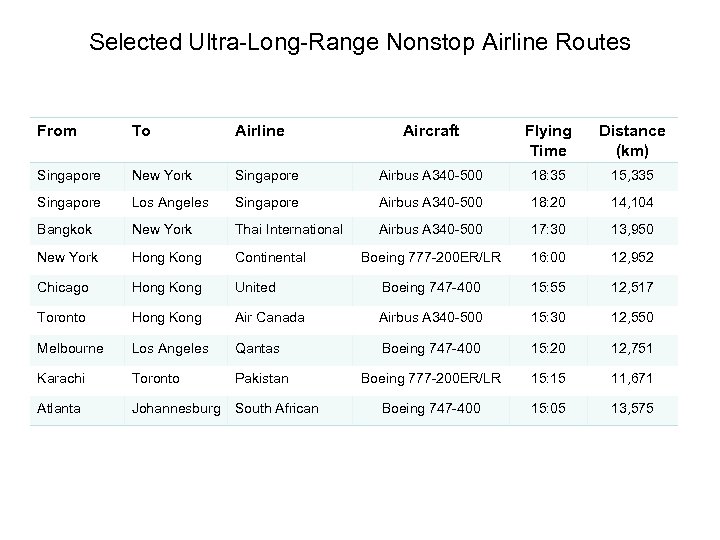Viewport: 720px width, 540px height.
Task: Select the From column header
Action: click(x=56, y=131)
